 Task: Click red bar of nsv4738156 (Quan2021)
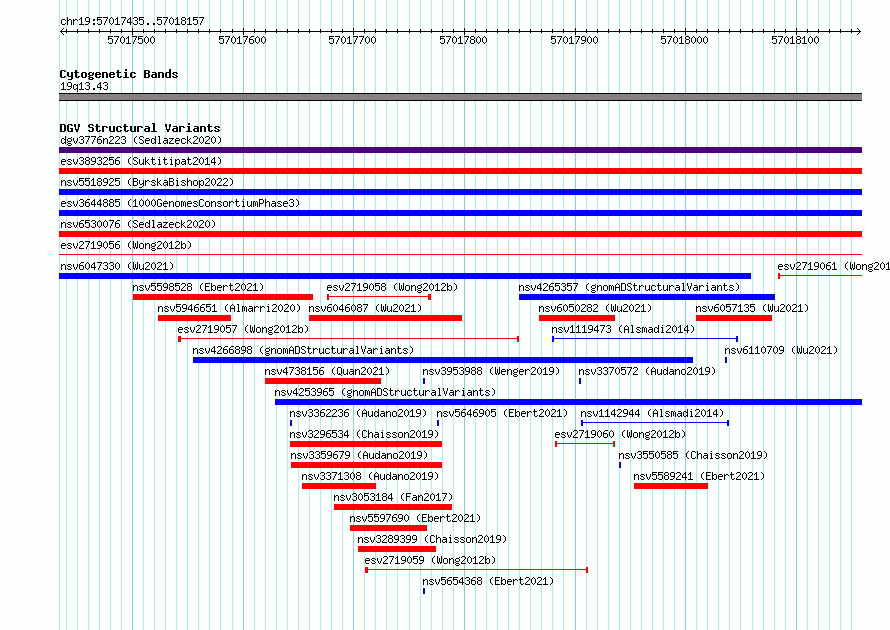coord(322,381)
